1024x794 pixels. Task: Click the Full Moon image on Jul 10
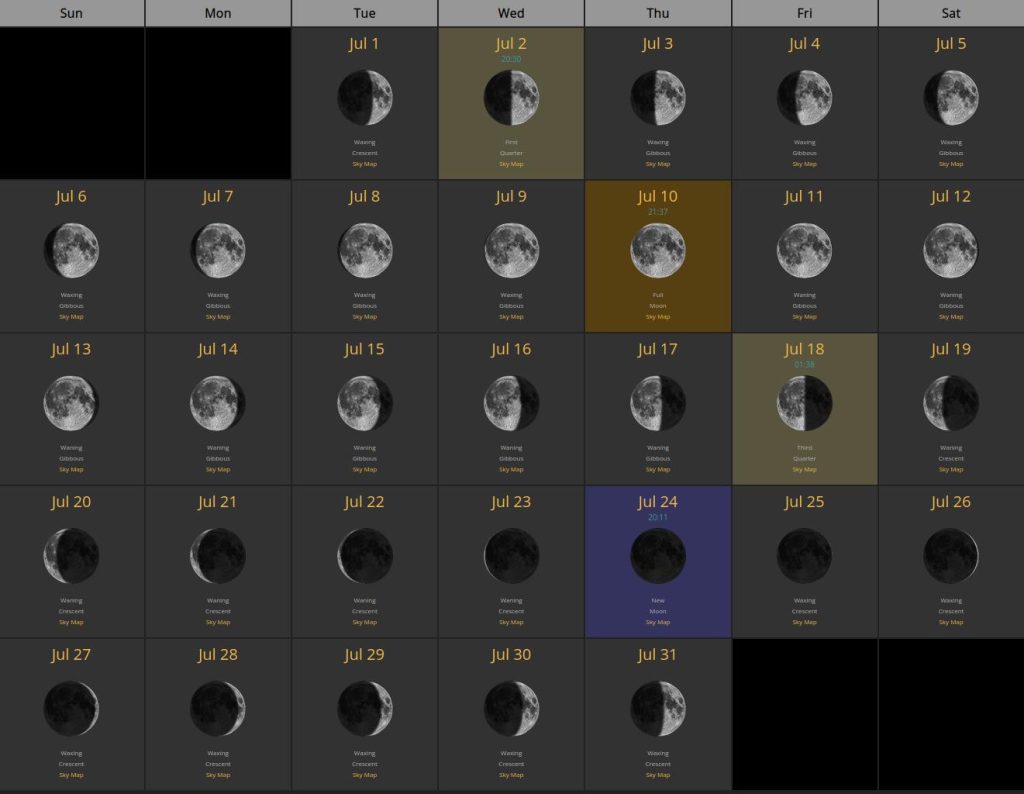click(x=658, y=250)
